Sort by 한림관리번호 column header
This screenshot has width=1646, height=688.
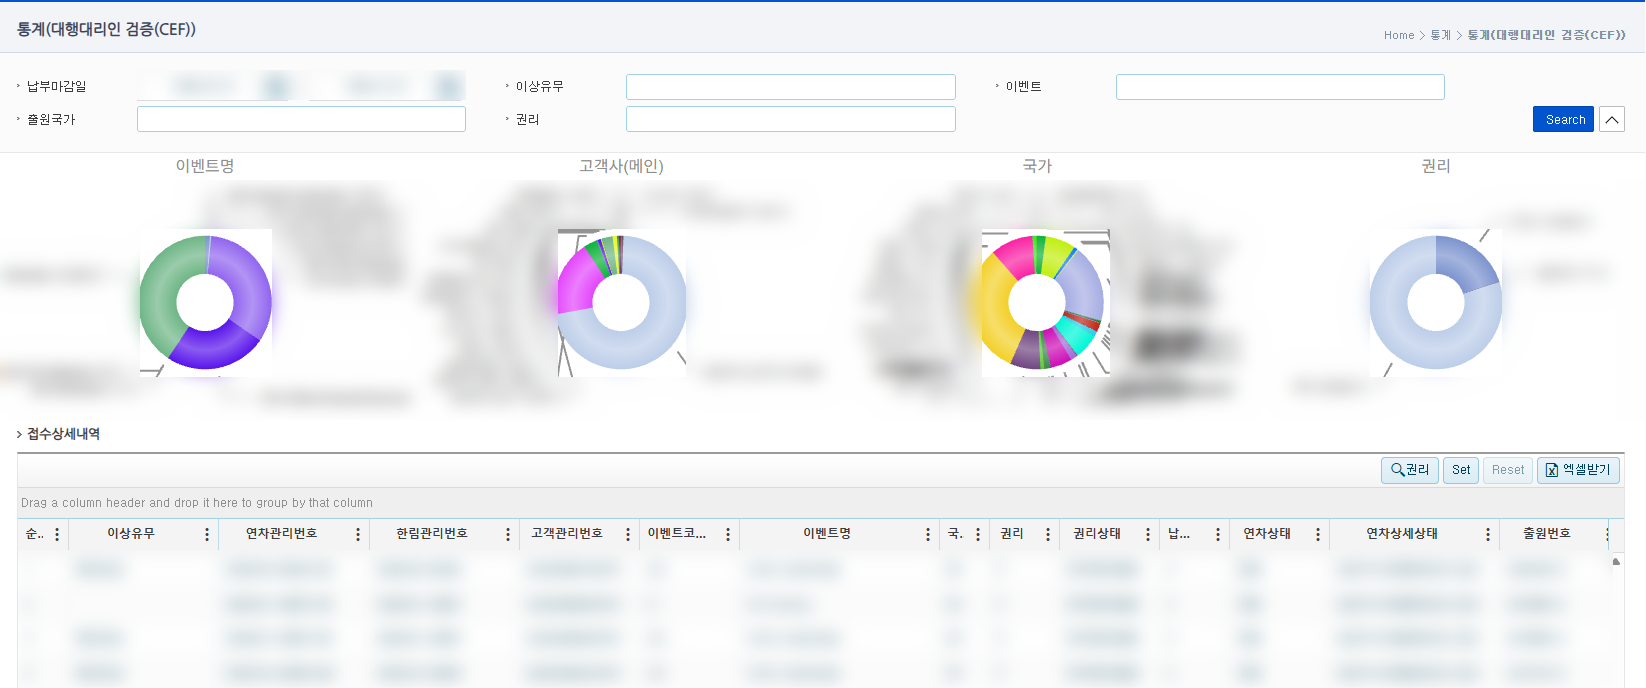pos(432,534)
